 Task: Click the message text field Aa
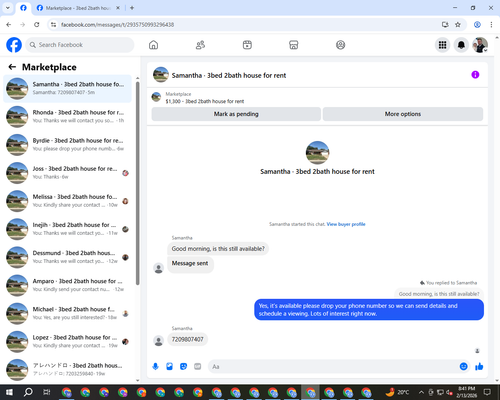[333, 367]
